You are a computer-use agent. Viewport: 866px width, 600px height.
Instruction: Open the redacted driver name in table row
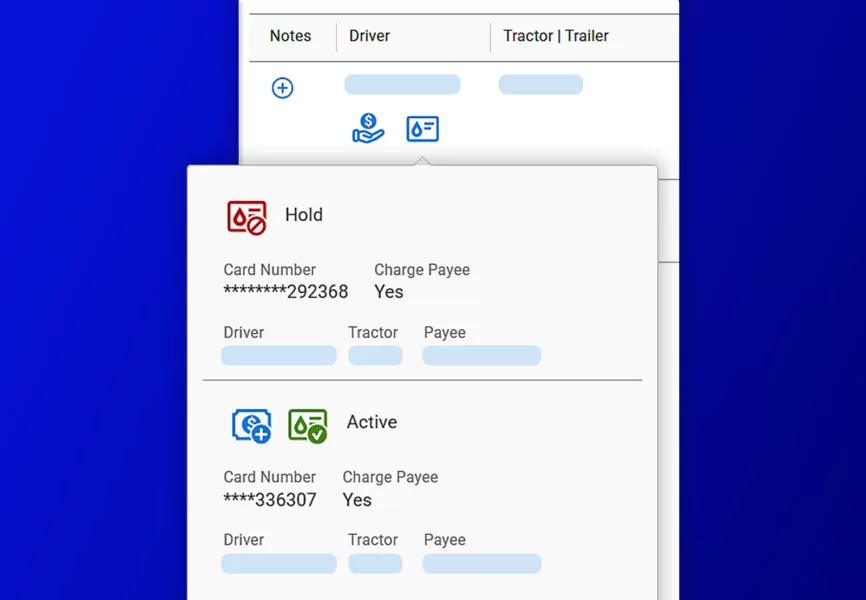402,85
